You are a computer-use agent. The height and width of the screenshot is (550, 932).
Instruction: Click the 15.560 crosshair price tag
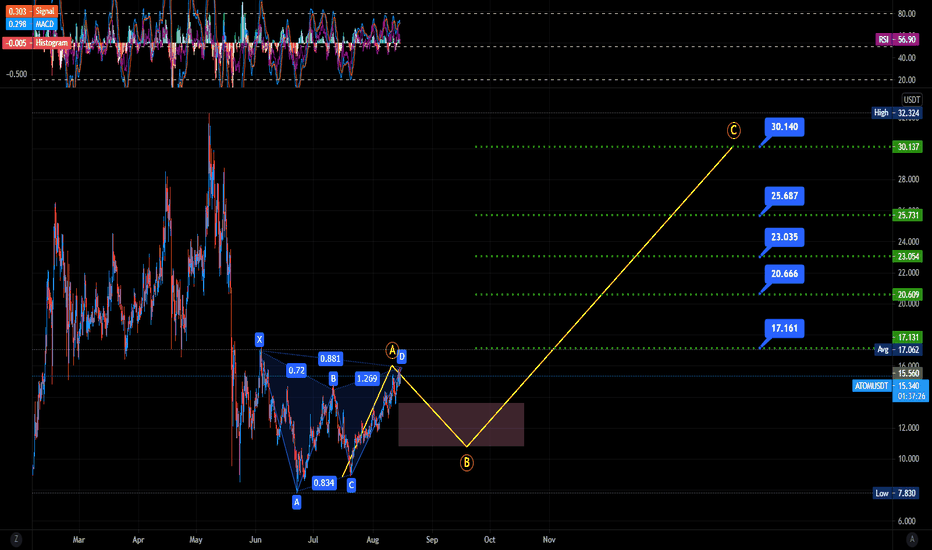[x=908, y=373]
